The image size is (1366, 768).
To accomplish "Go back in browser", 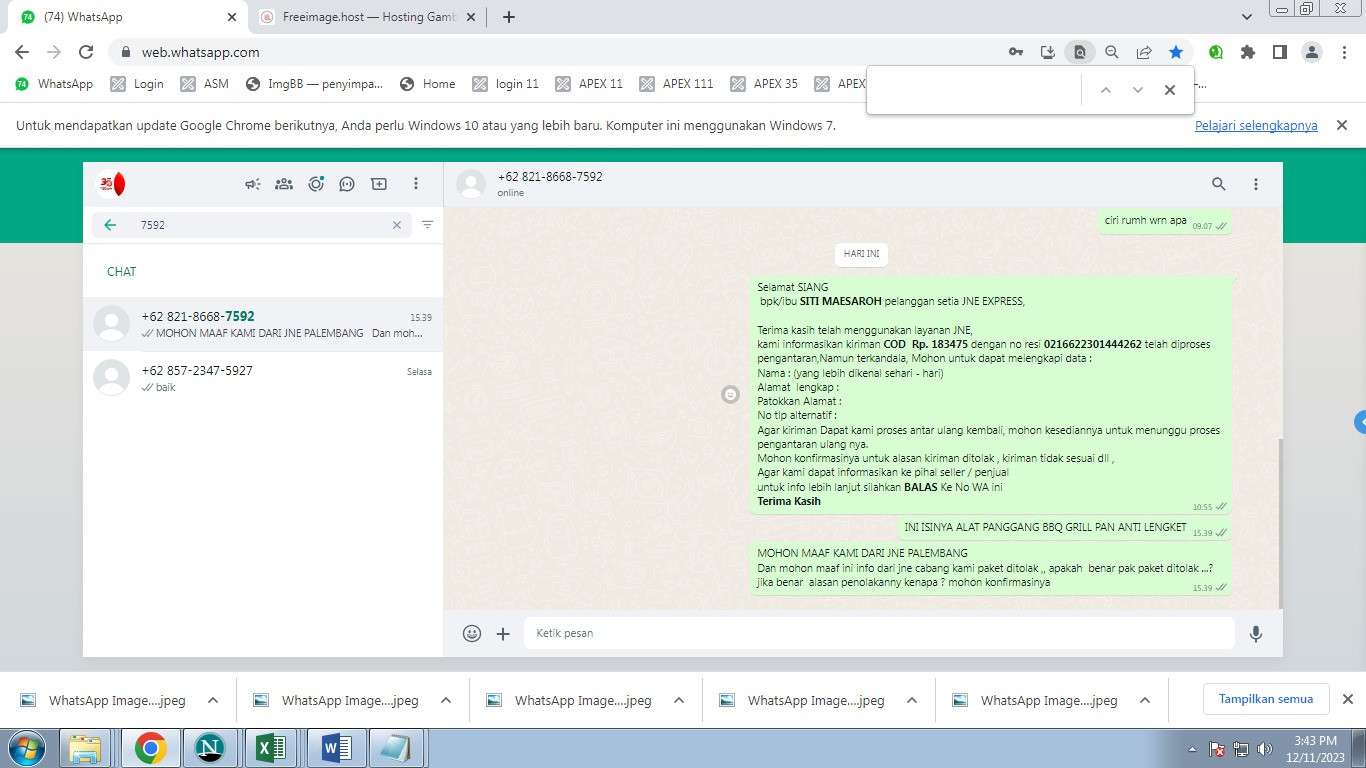I will click(22, 52).
